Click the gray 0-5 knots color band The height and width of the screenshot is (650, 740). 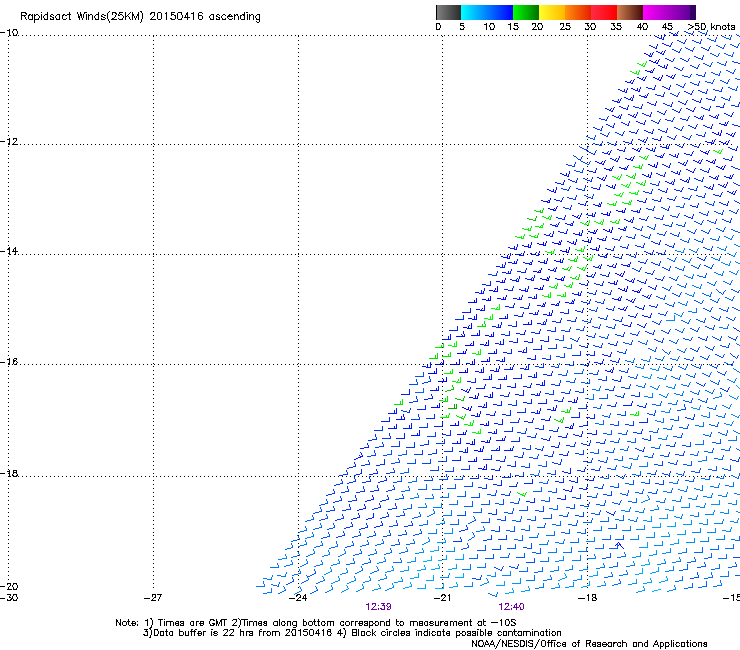[x=448, y=12]
